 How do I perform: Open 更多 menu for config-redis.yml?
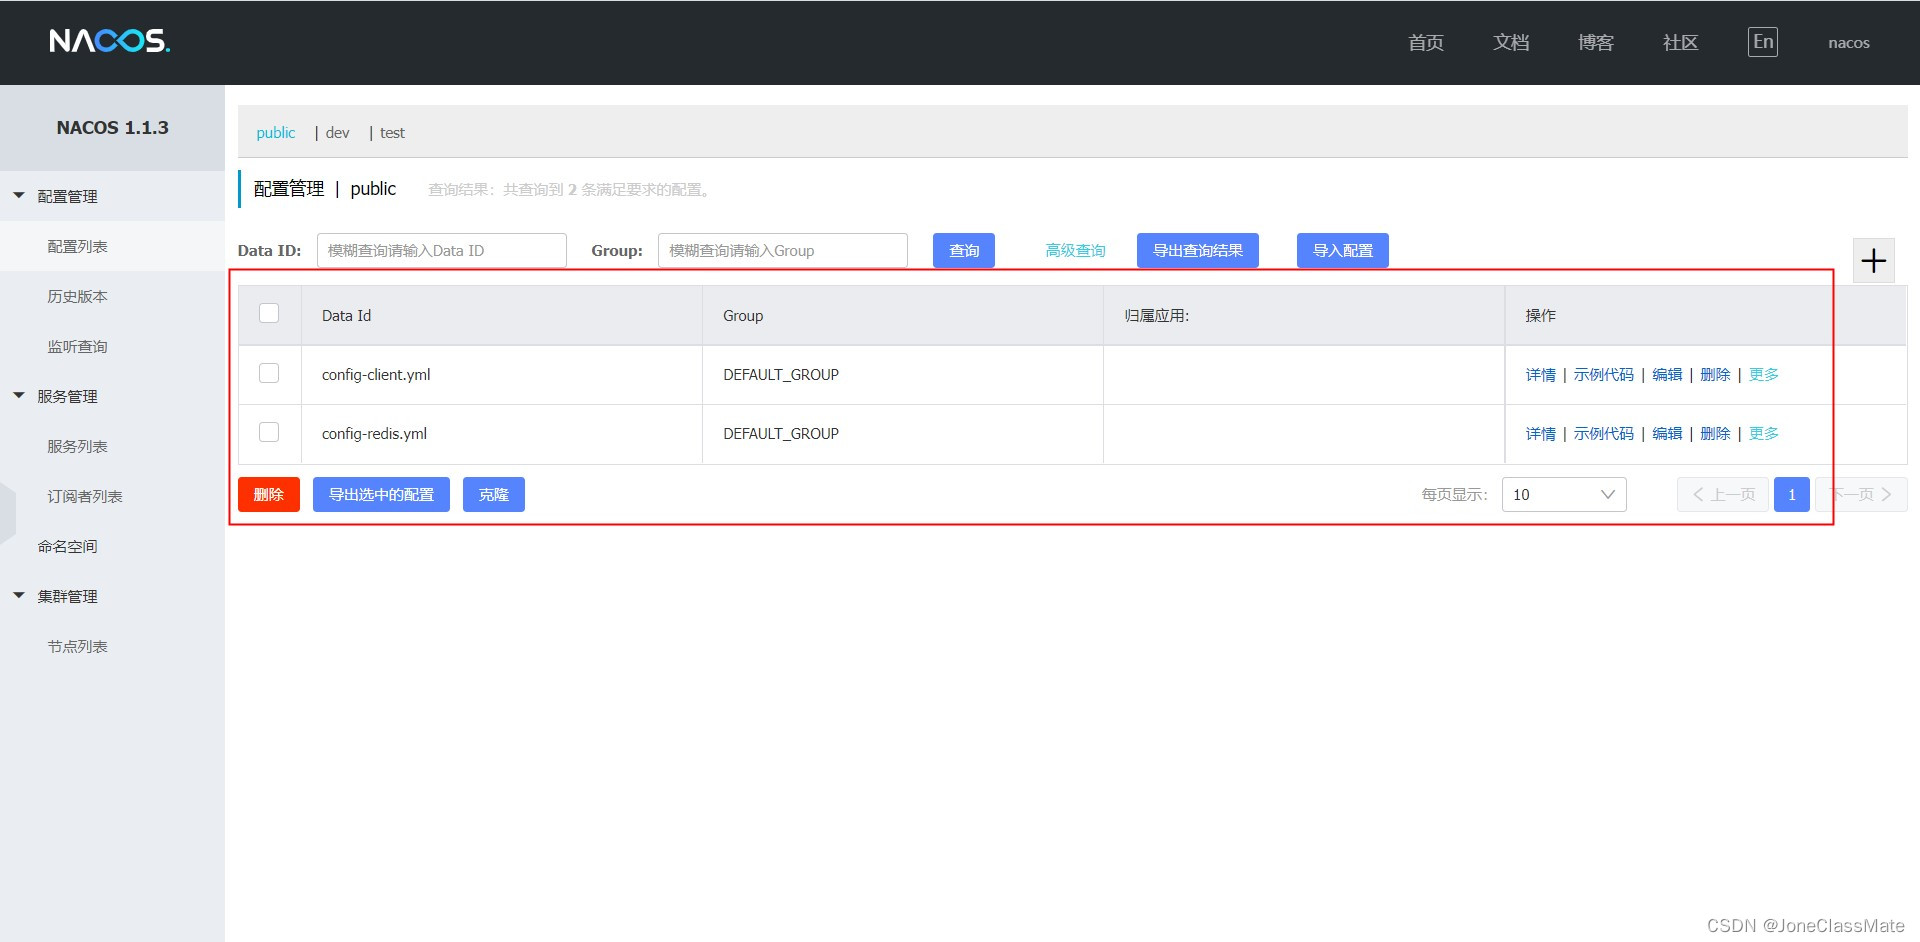pyautogui.click(x=1763, y=434)
